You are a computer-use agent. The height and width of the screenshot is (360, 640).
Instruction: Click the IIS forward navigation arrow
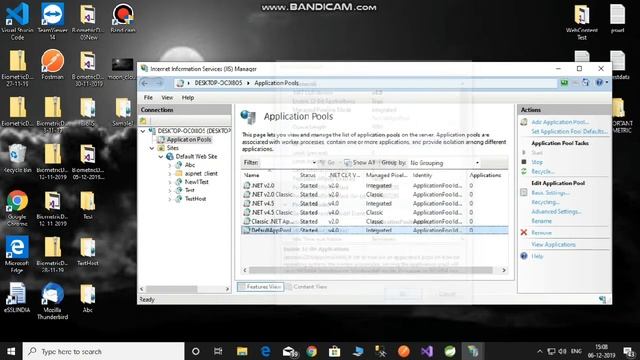(x=159, y=83)
